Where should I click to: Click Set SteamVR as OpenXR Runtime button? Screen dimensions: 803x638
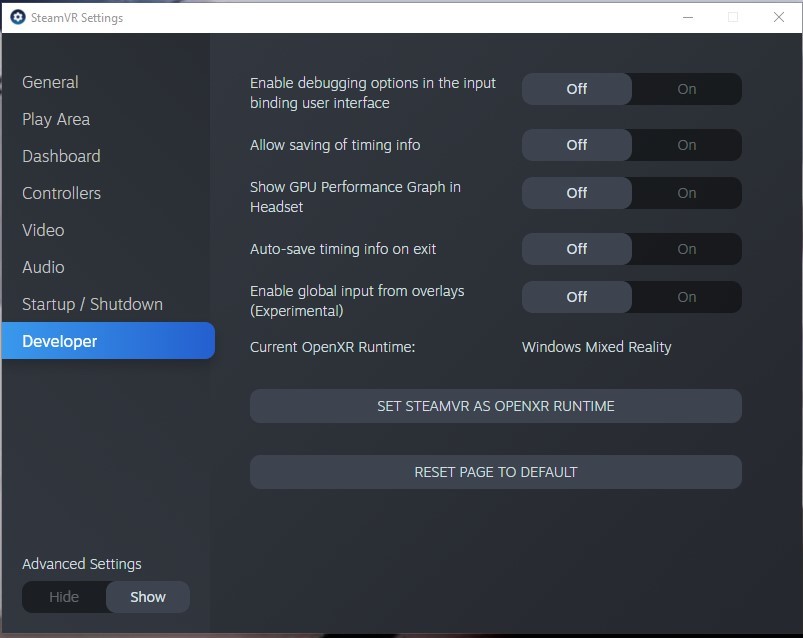pyautogui.click(x=496, y=406)
